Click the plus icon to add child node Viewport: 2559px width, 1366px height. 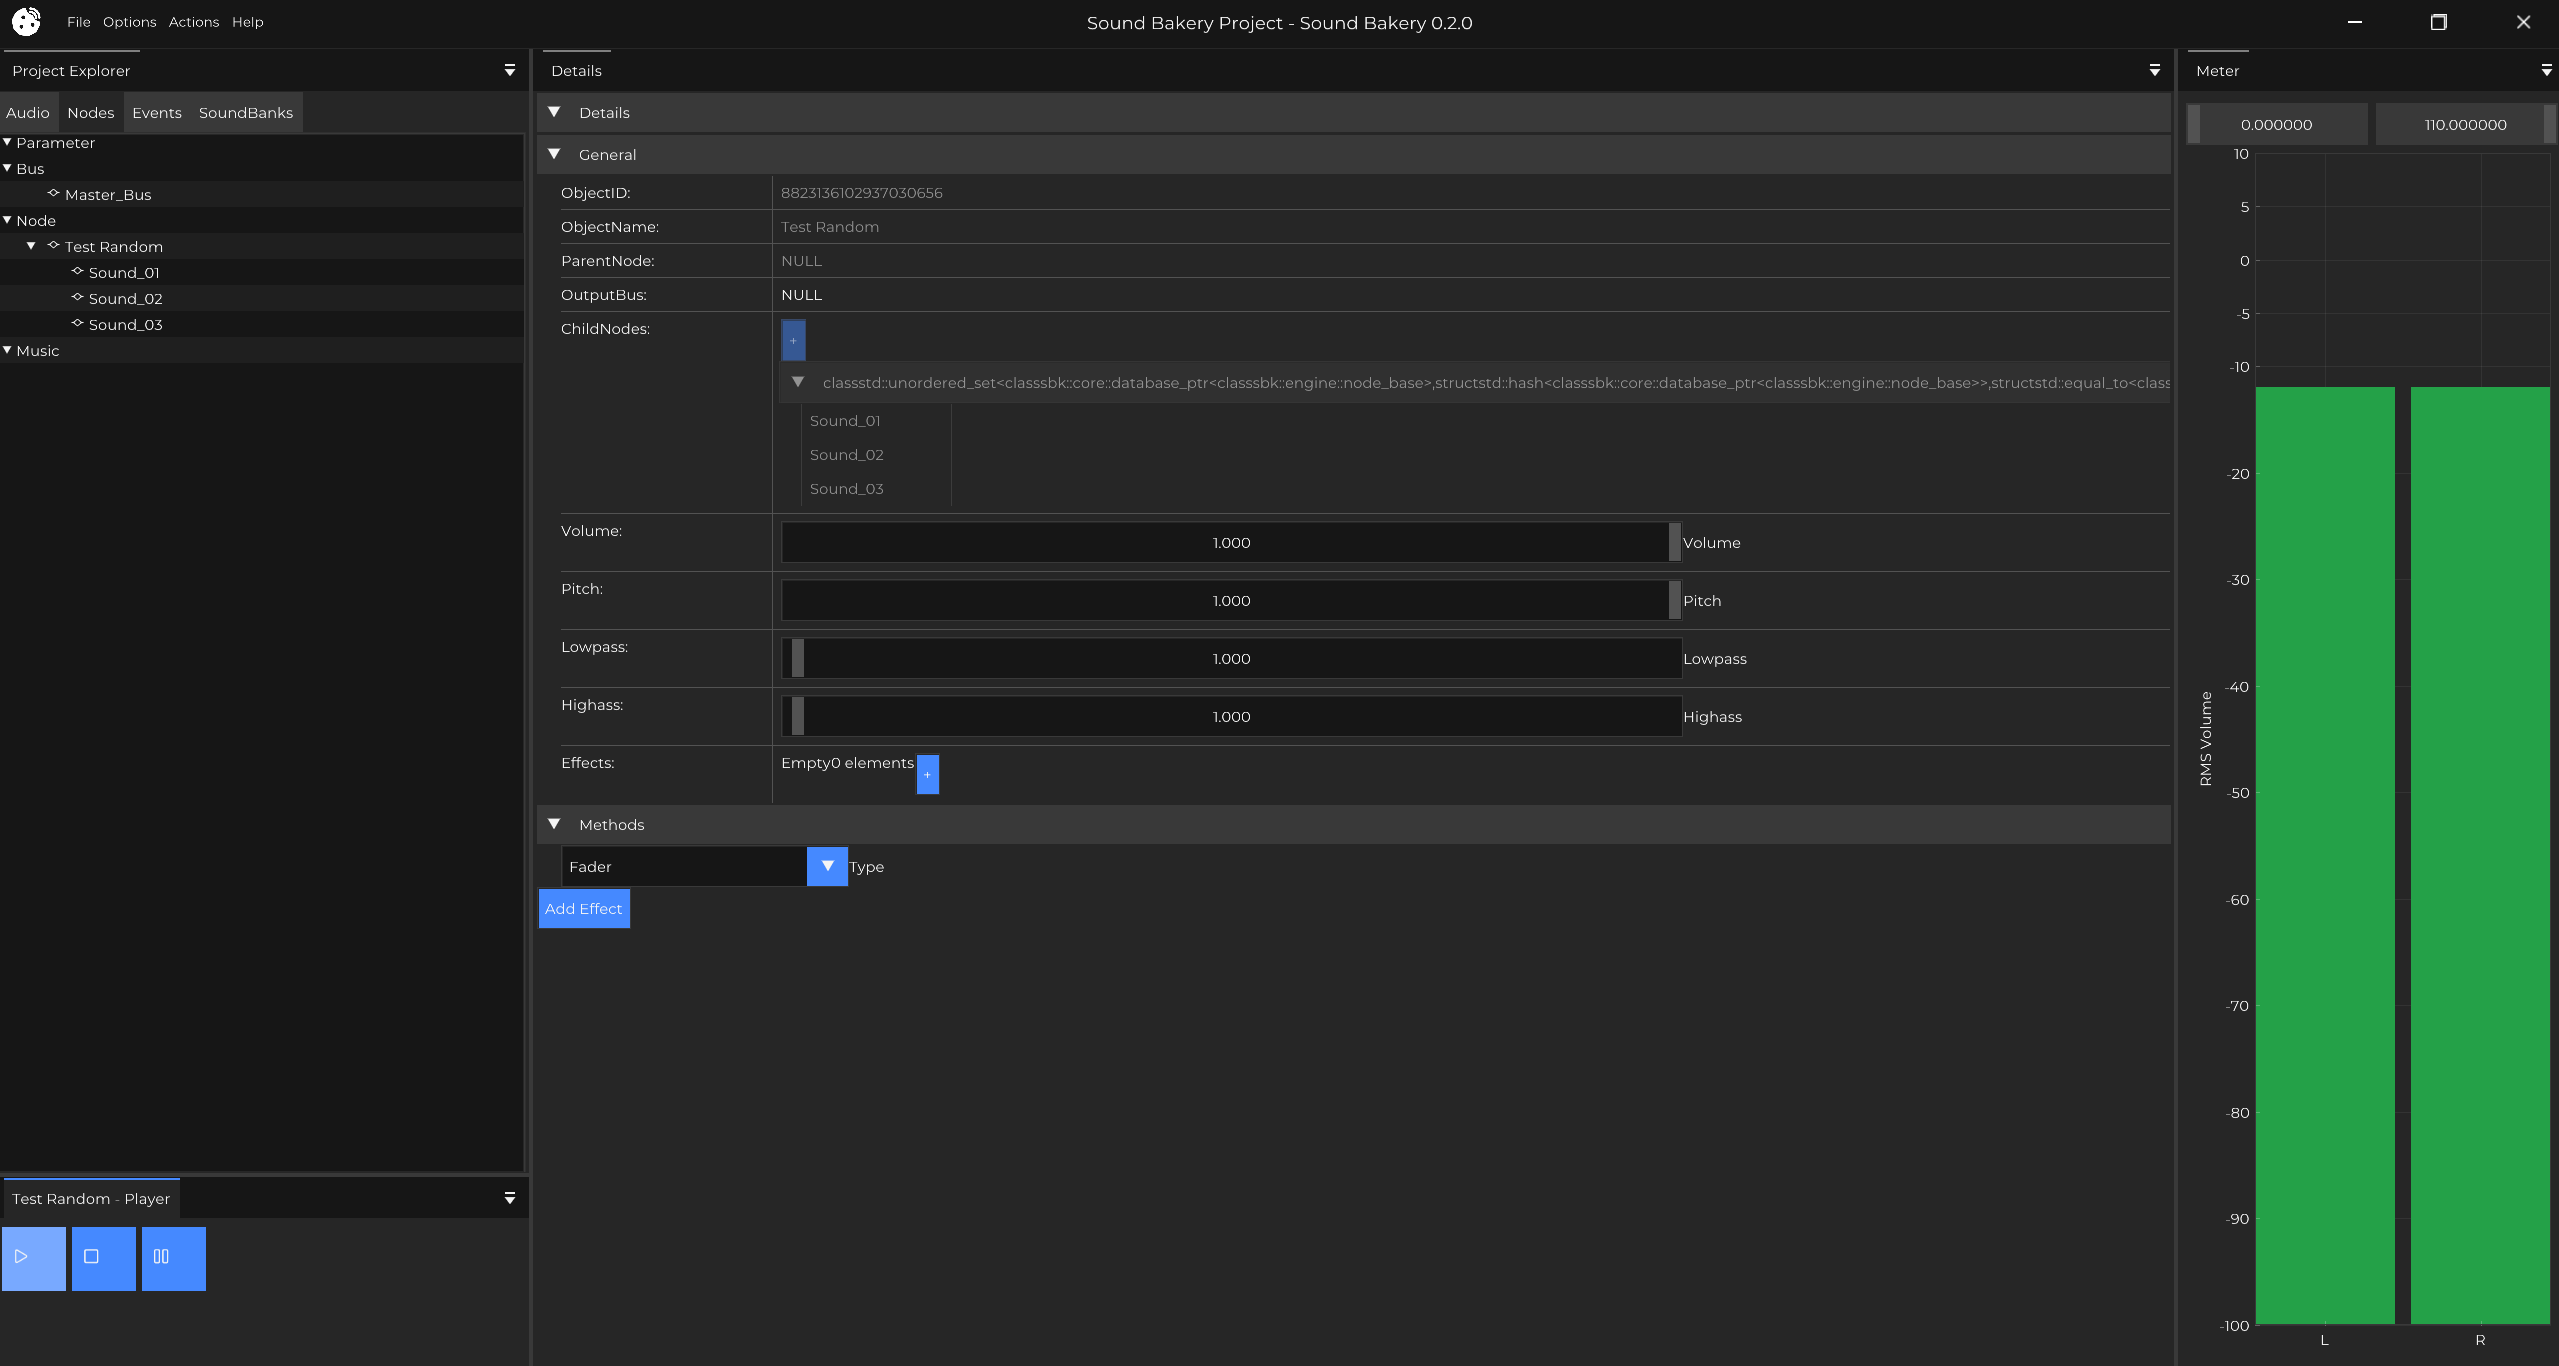tap(793, 341)
